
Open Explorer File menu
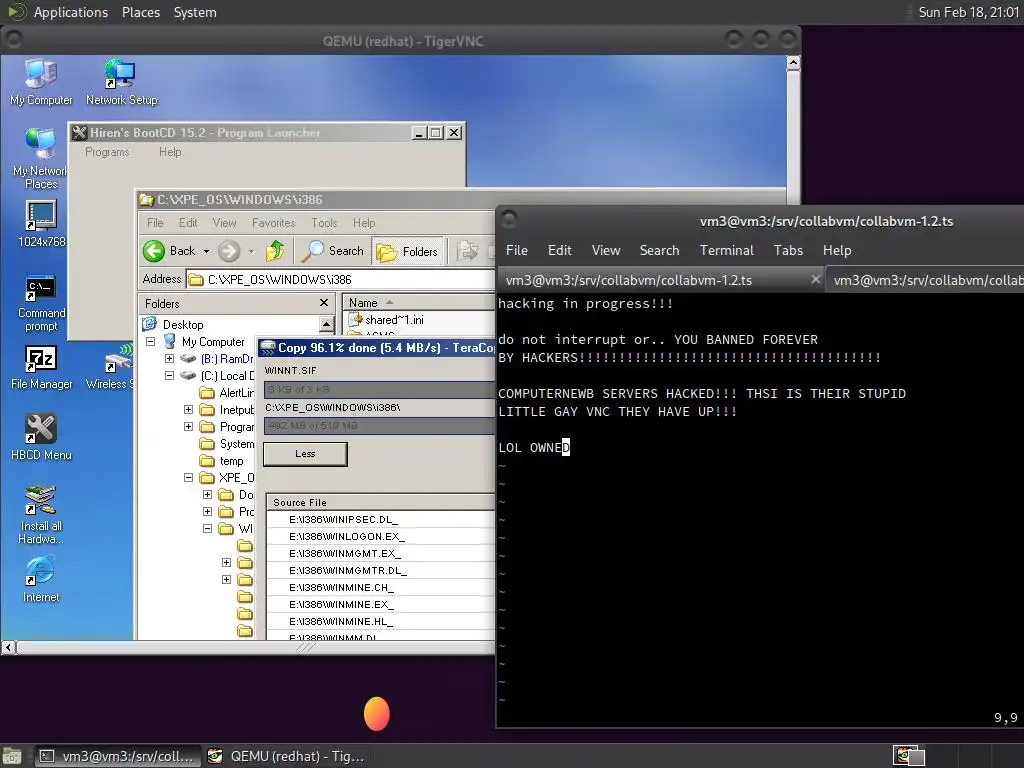point(155,223)
